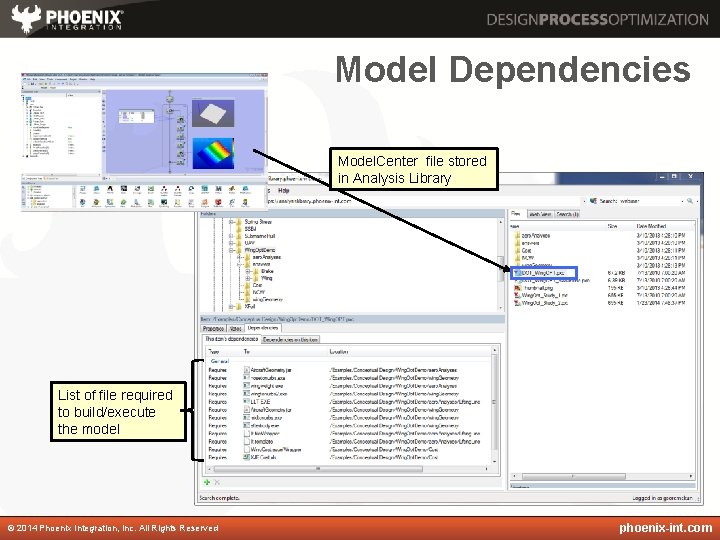Click the search provider icon left of Search field

(x=593, y=201)
